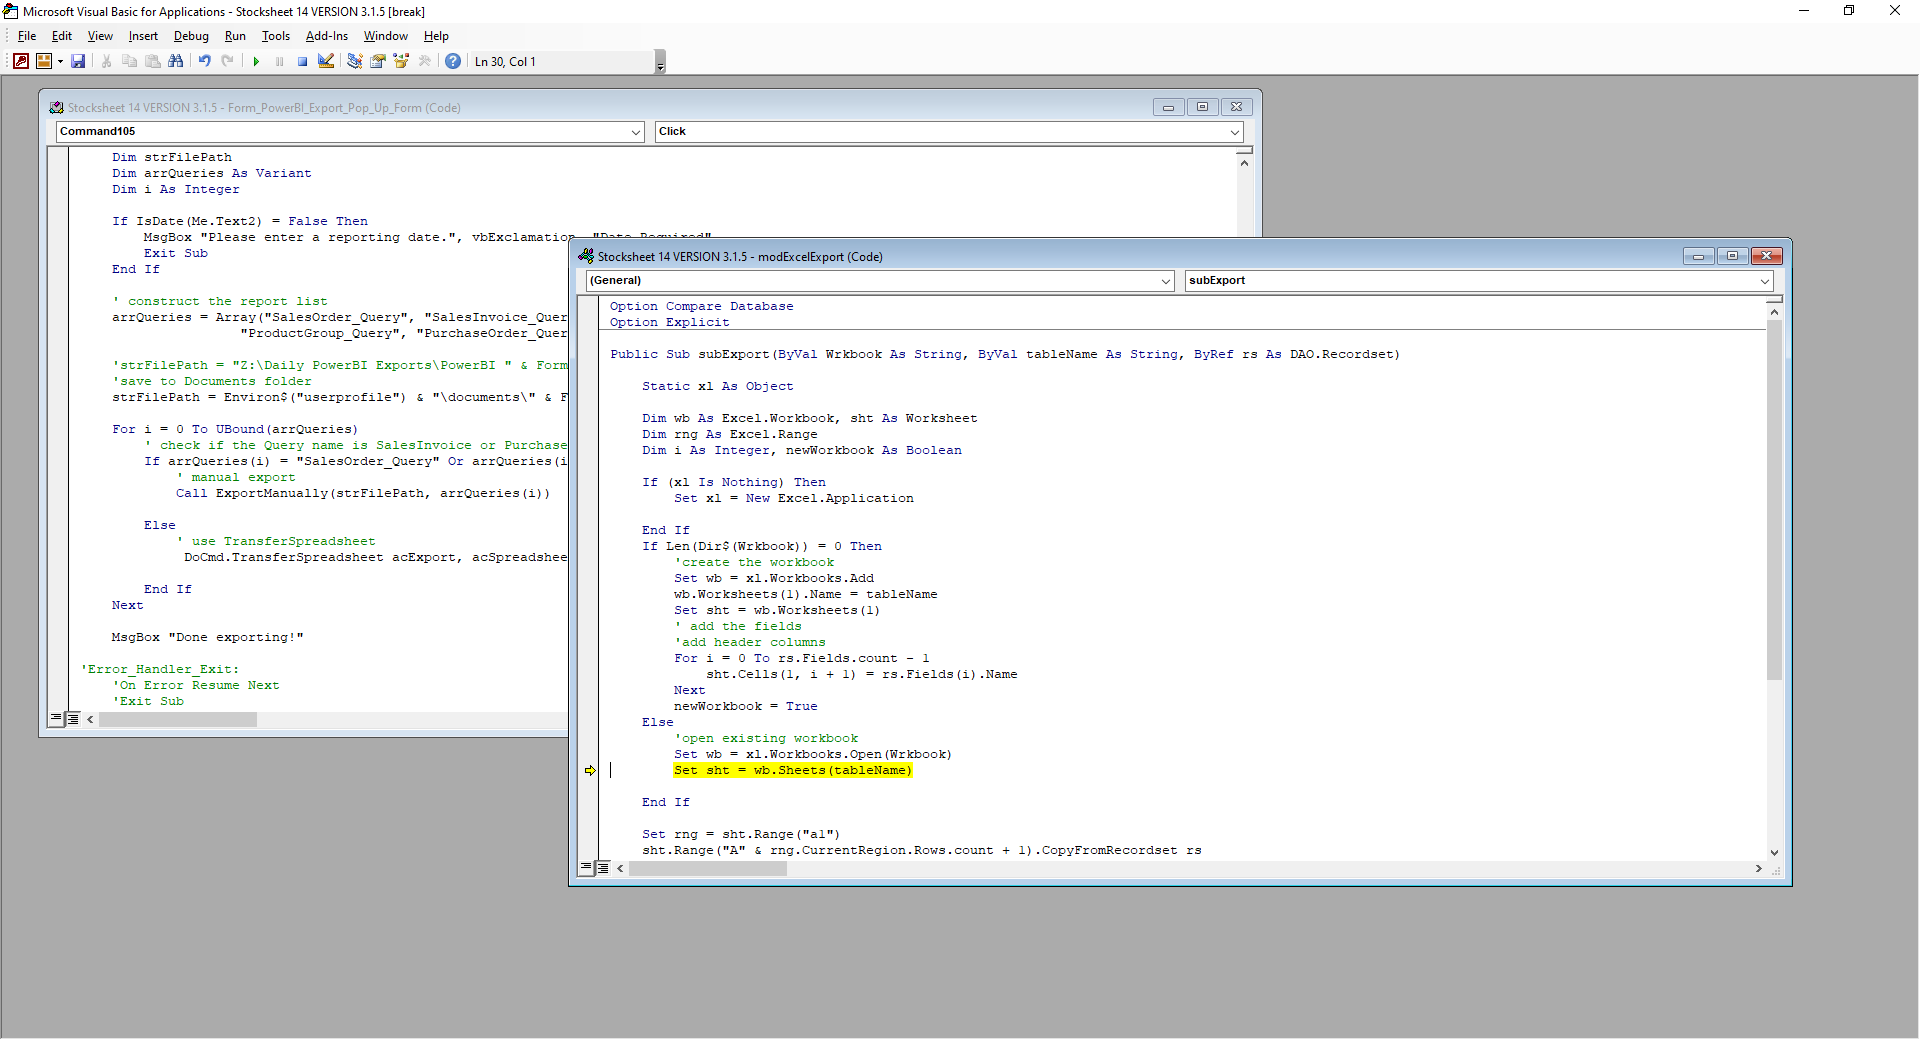Expand the subExport procedure dropdown
Screen dimensions: 1920x1040
click(x=1765, y=281)
